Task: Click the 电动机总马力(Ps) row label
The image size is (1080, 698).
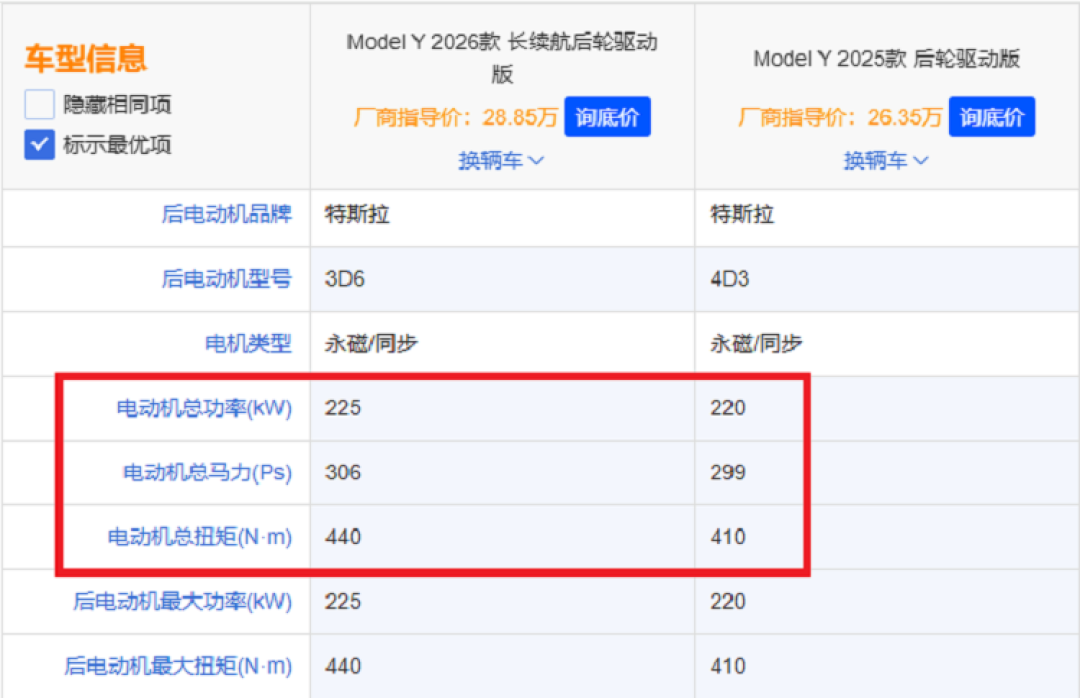Action: point(207,472)
